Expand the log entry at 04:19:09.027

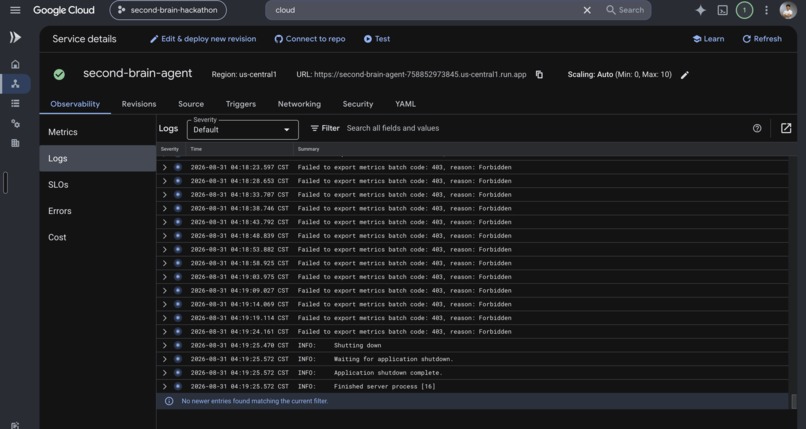click(x=164, y=290)
